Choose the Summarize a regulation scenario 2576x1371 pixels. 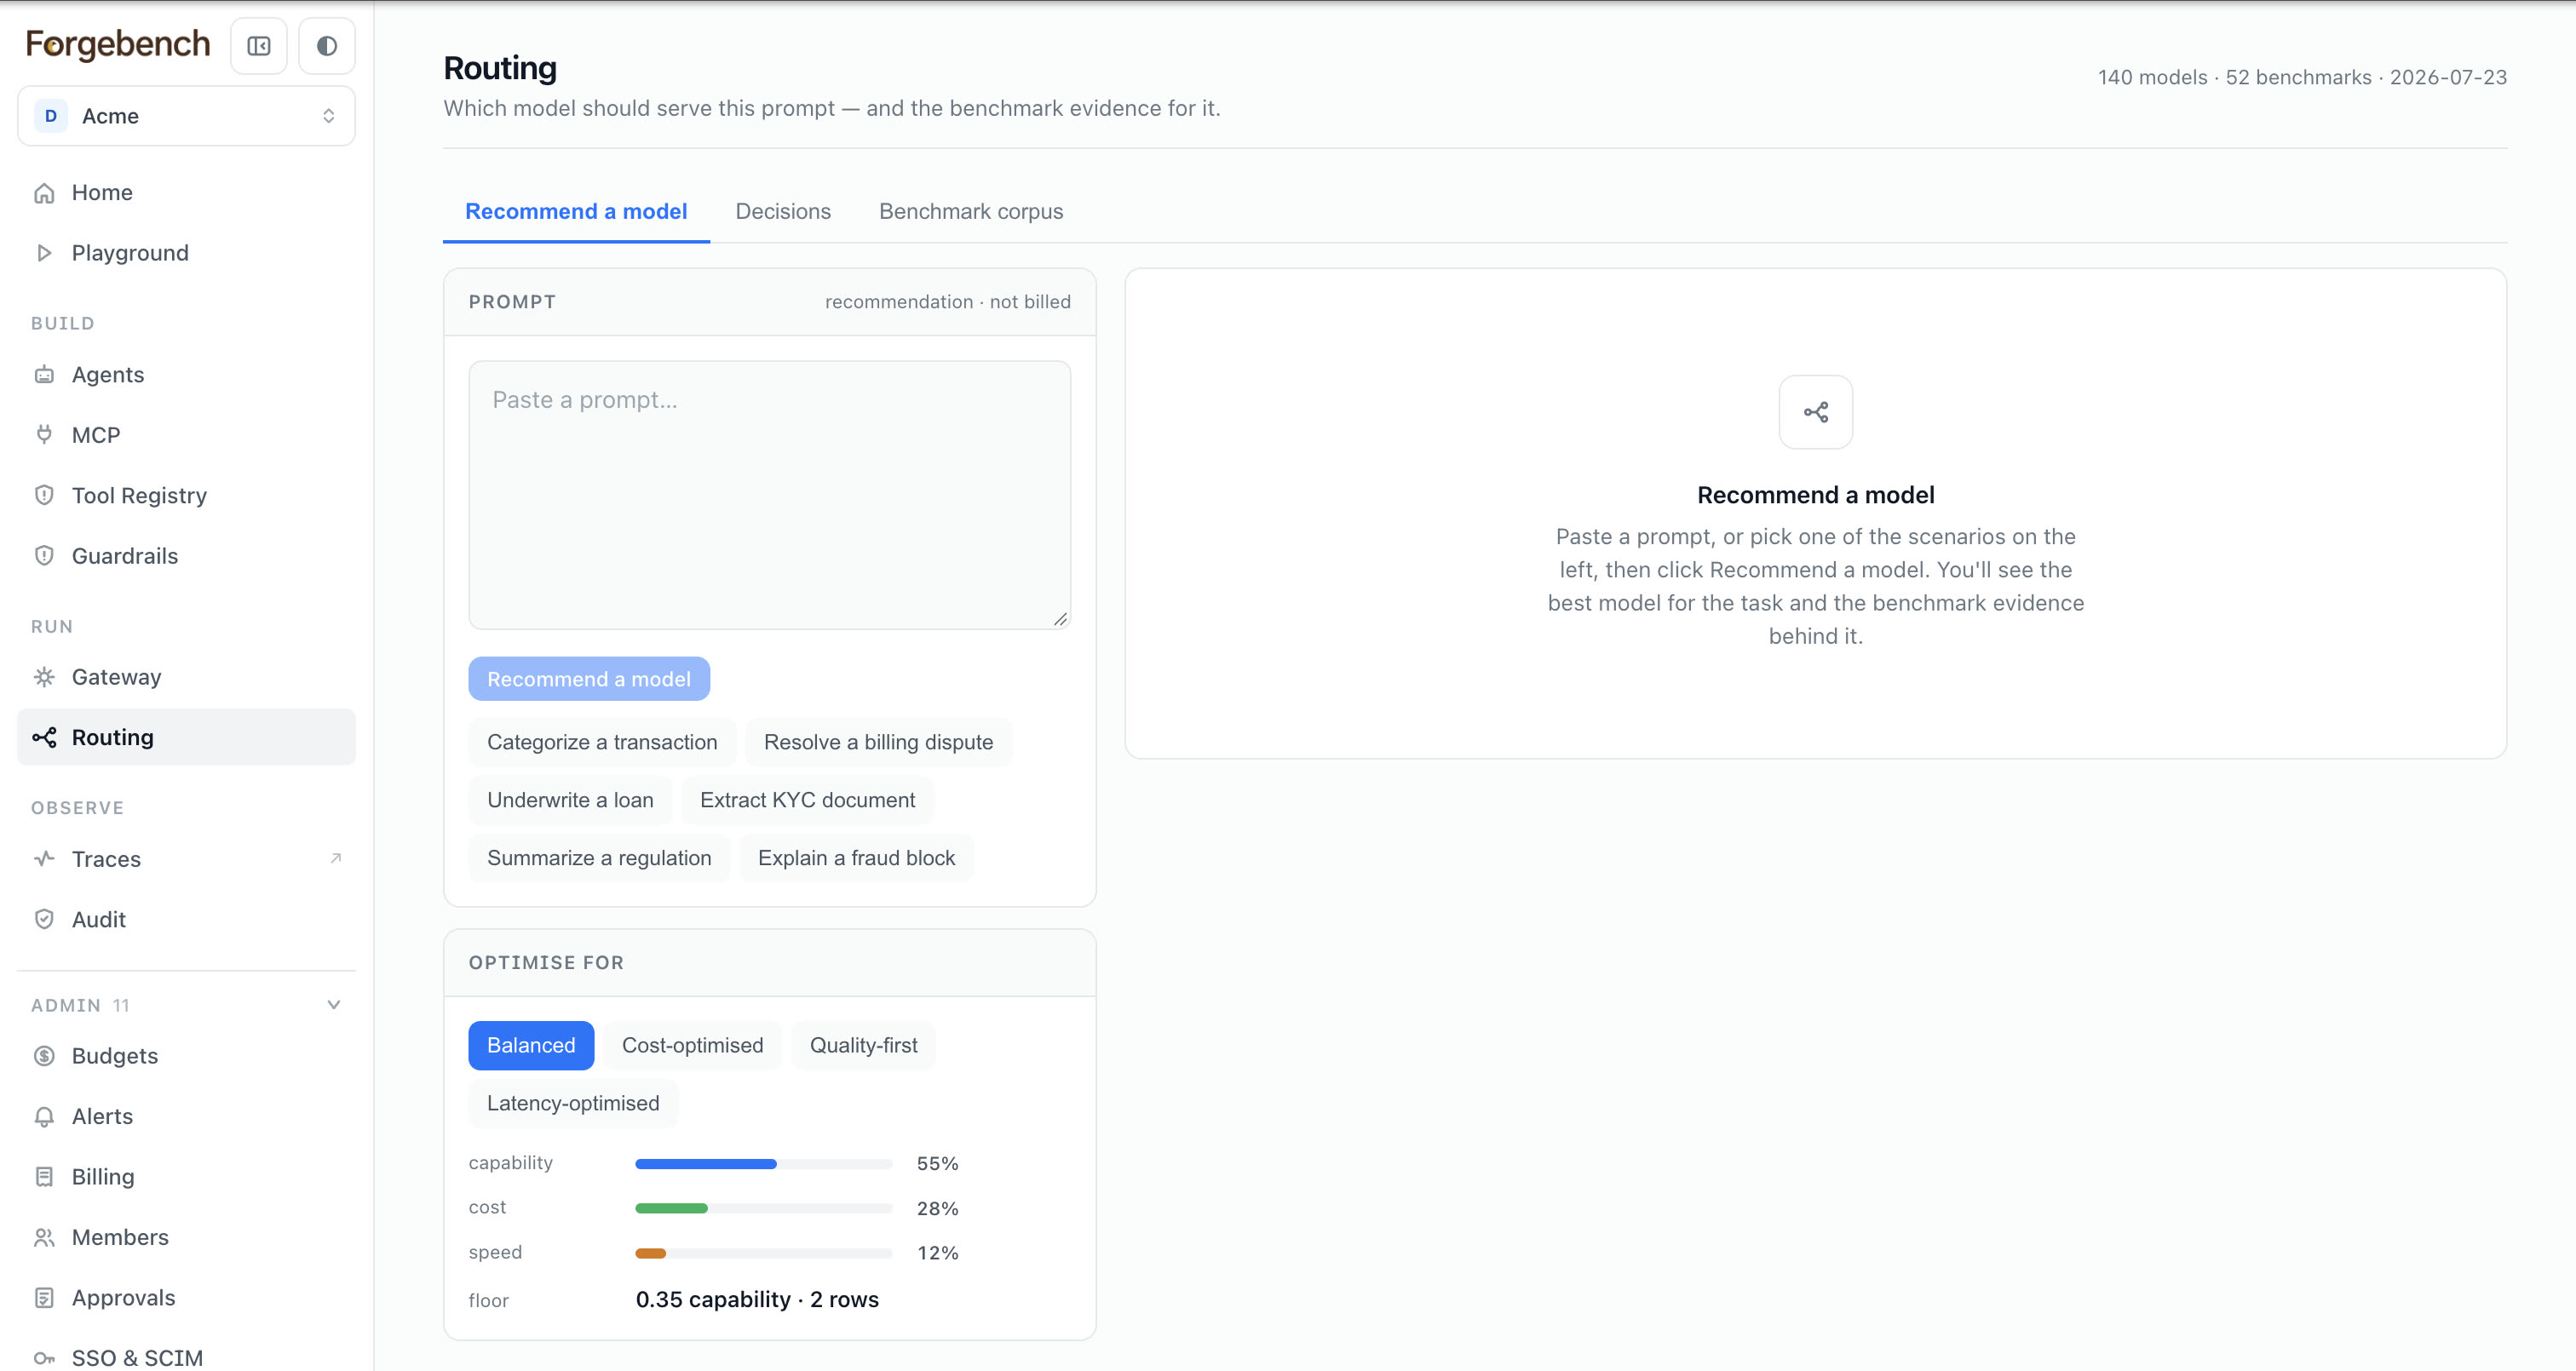pyautogui.click(x=599, y=858)
